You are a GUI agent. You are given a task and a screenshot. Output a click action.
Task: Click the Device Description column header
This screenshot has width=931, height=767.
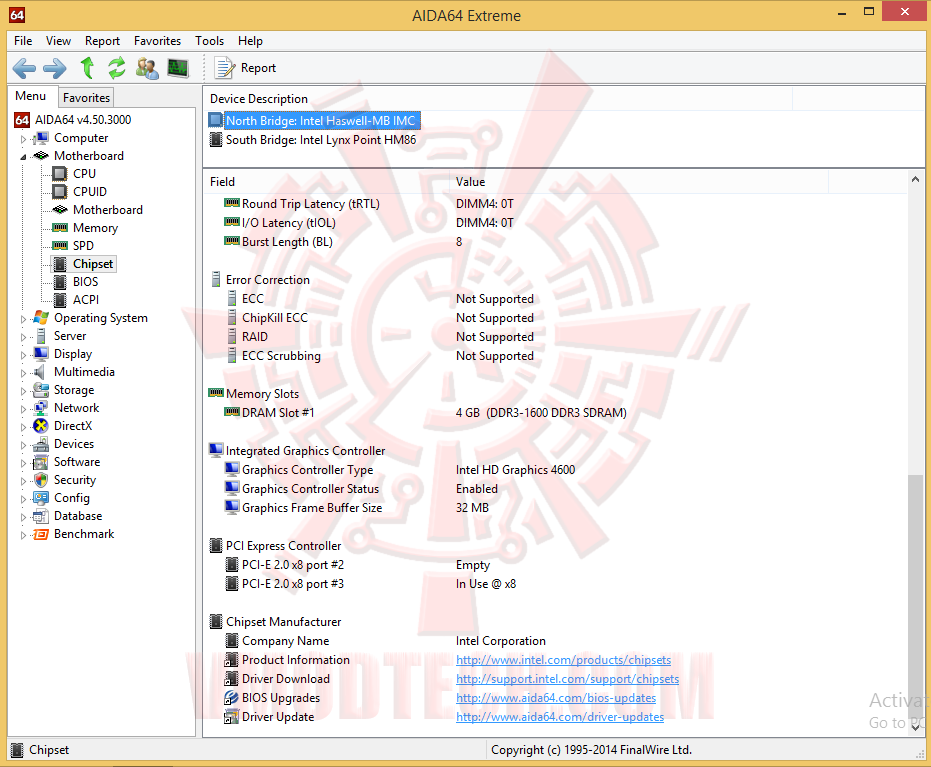pos(498,99)
